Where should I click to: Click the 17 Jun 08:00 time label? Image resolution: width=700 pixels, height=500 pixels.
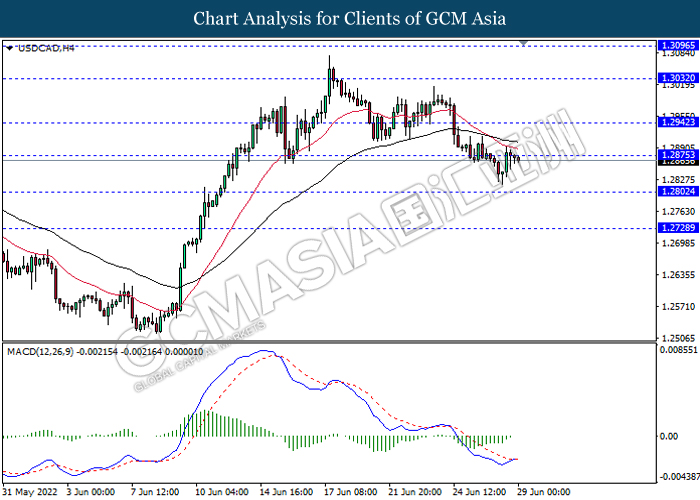click(350, 492)
